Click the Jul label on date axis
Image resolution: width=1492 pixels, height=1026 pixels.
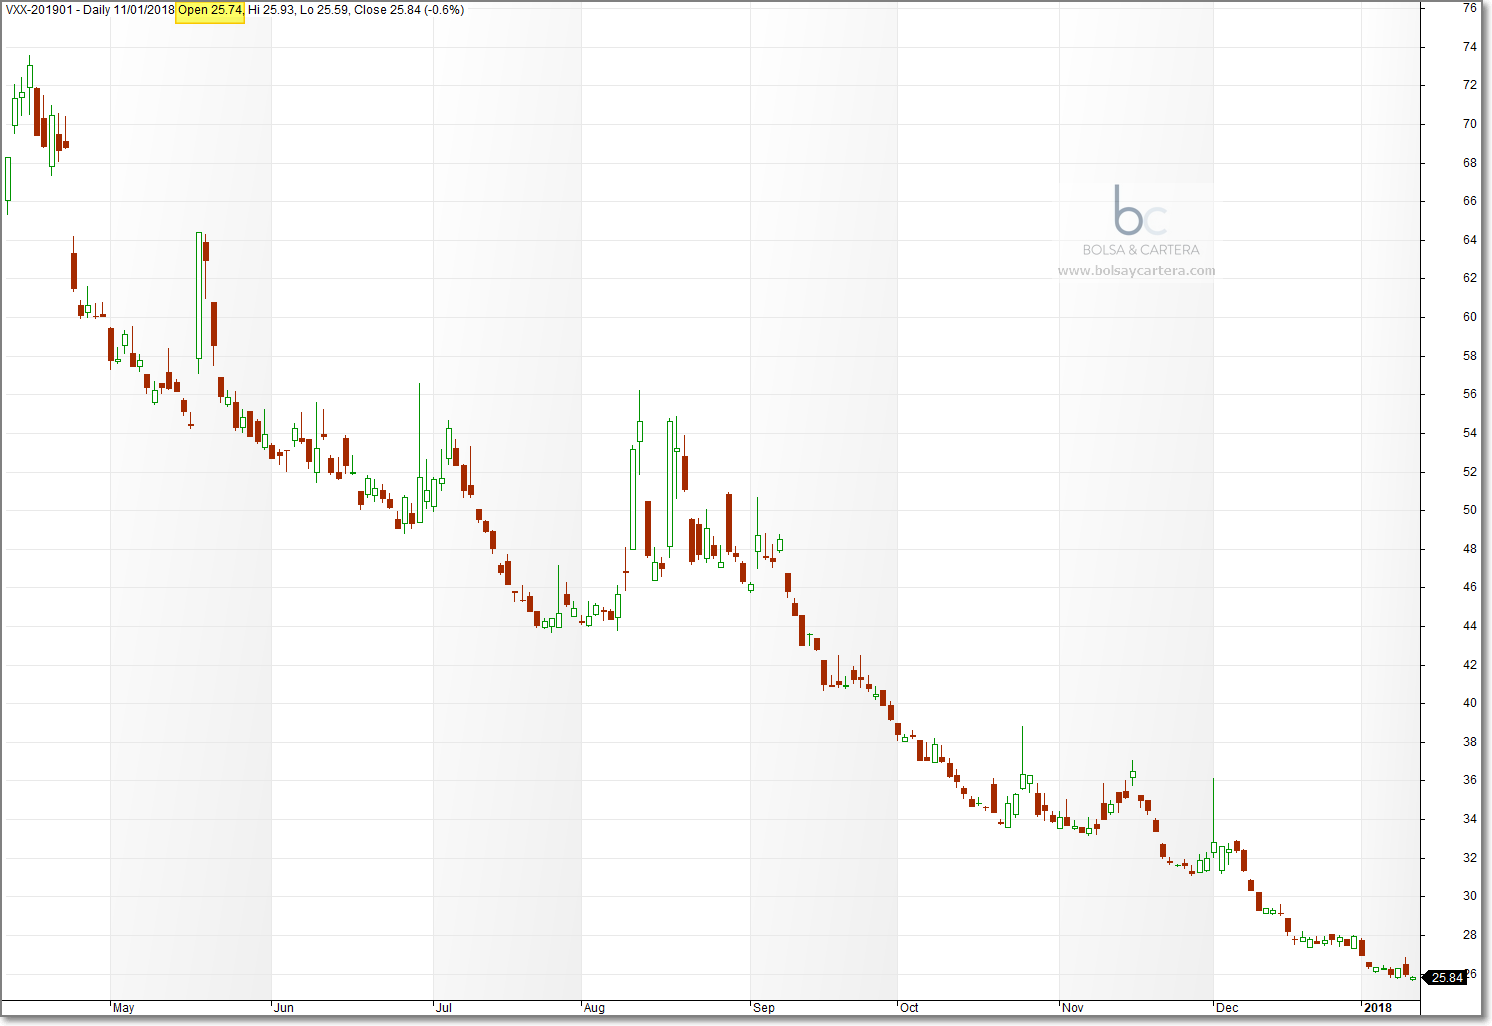tap(444, 1008)
